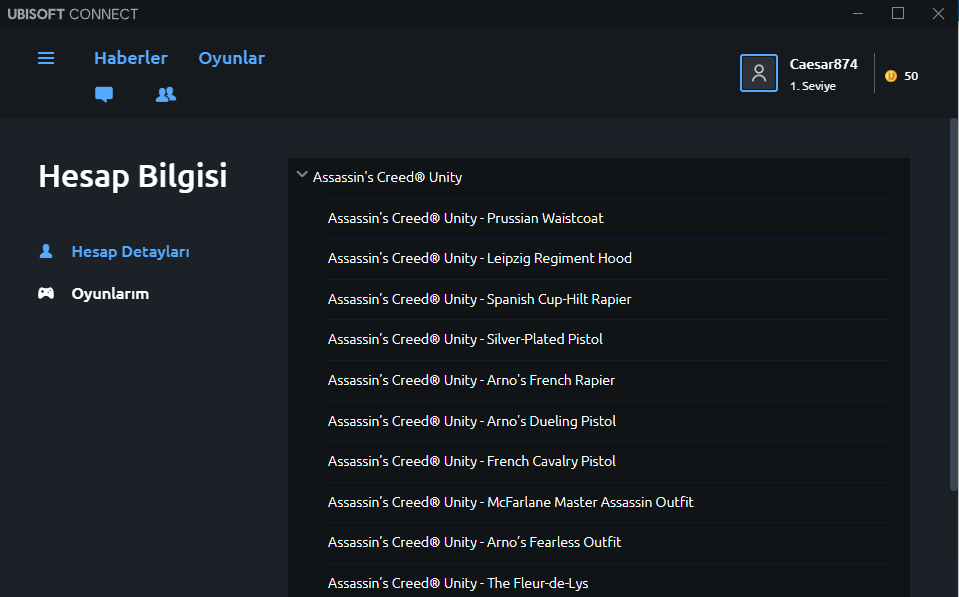Maximize the Ubisoft Connect window

click(897, 13)
